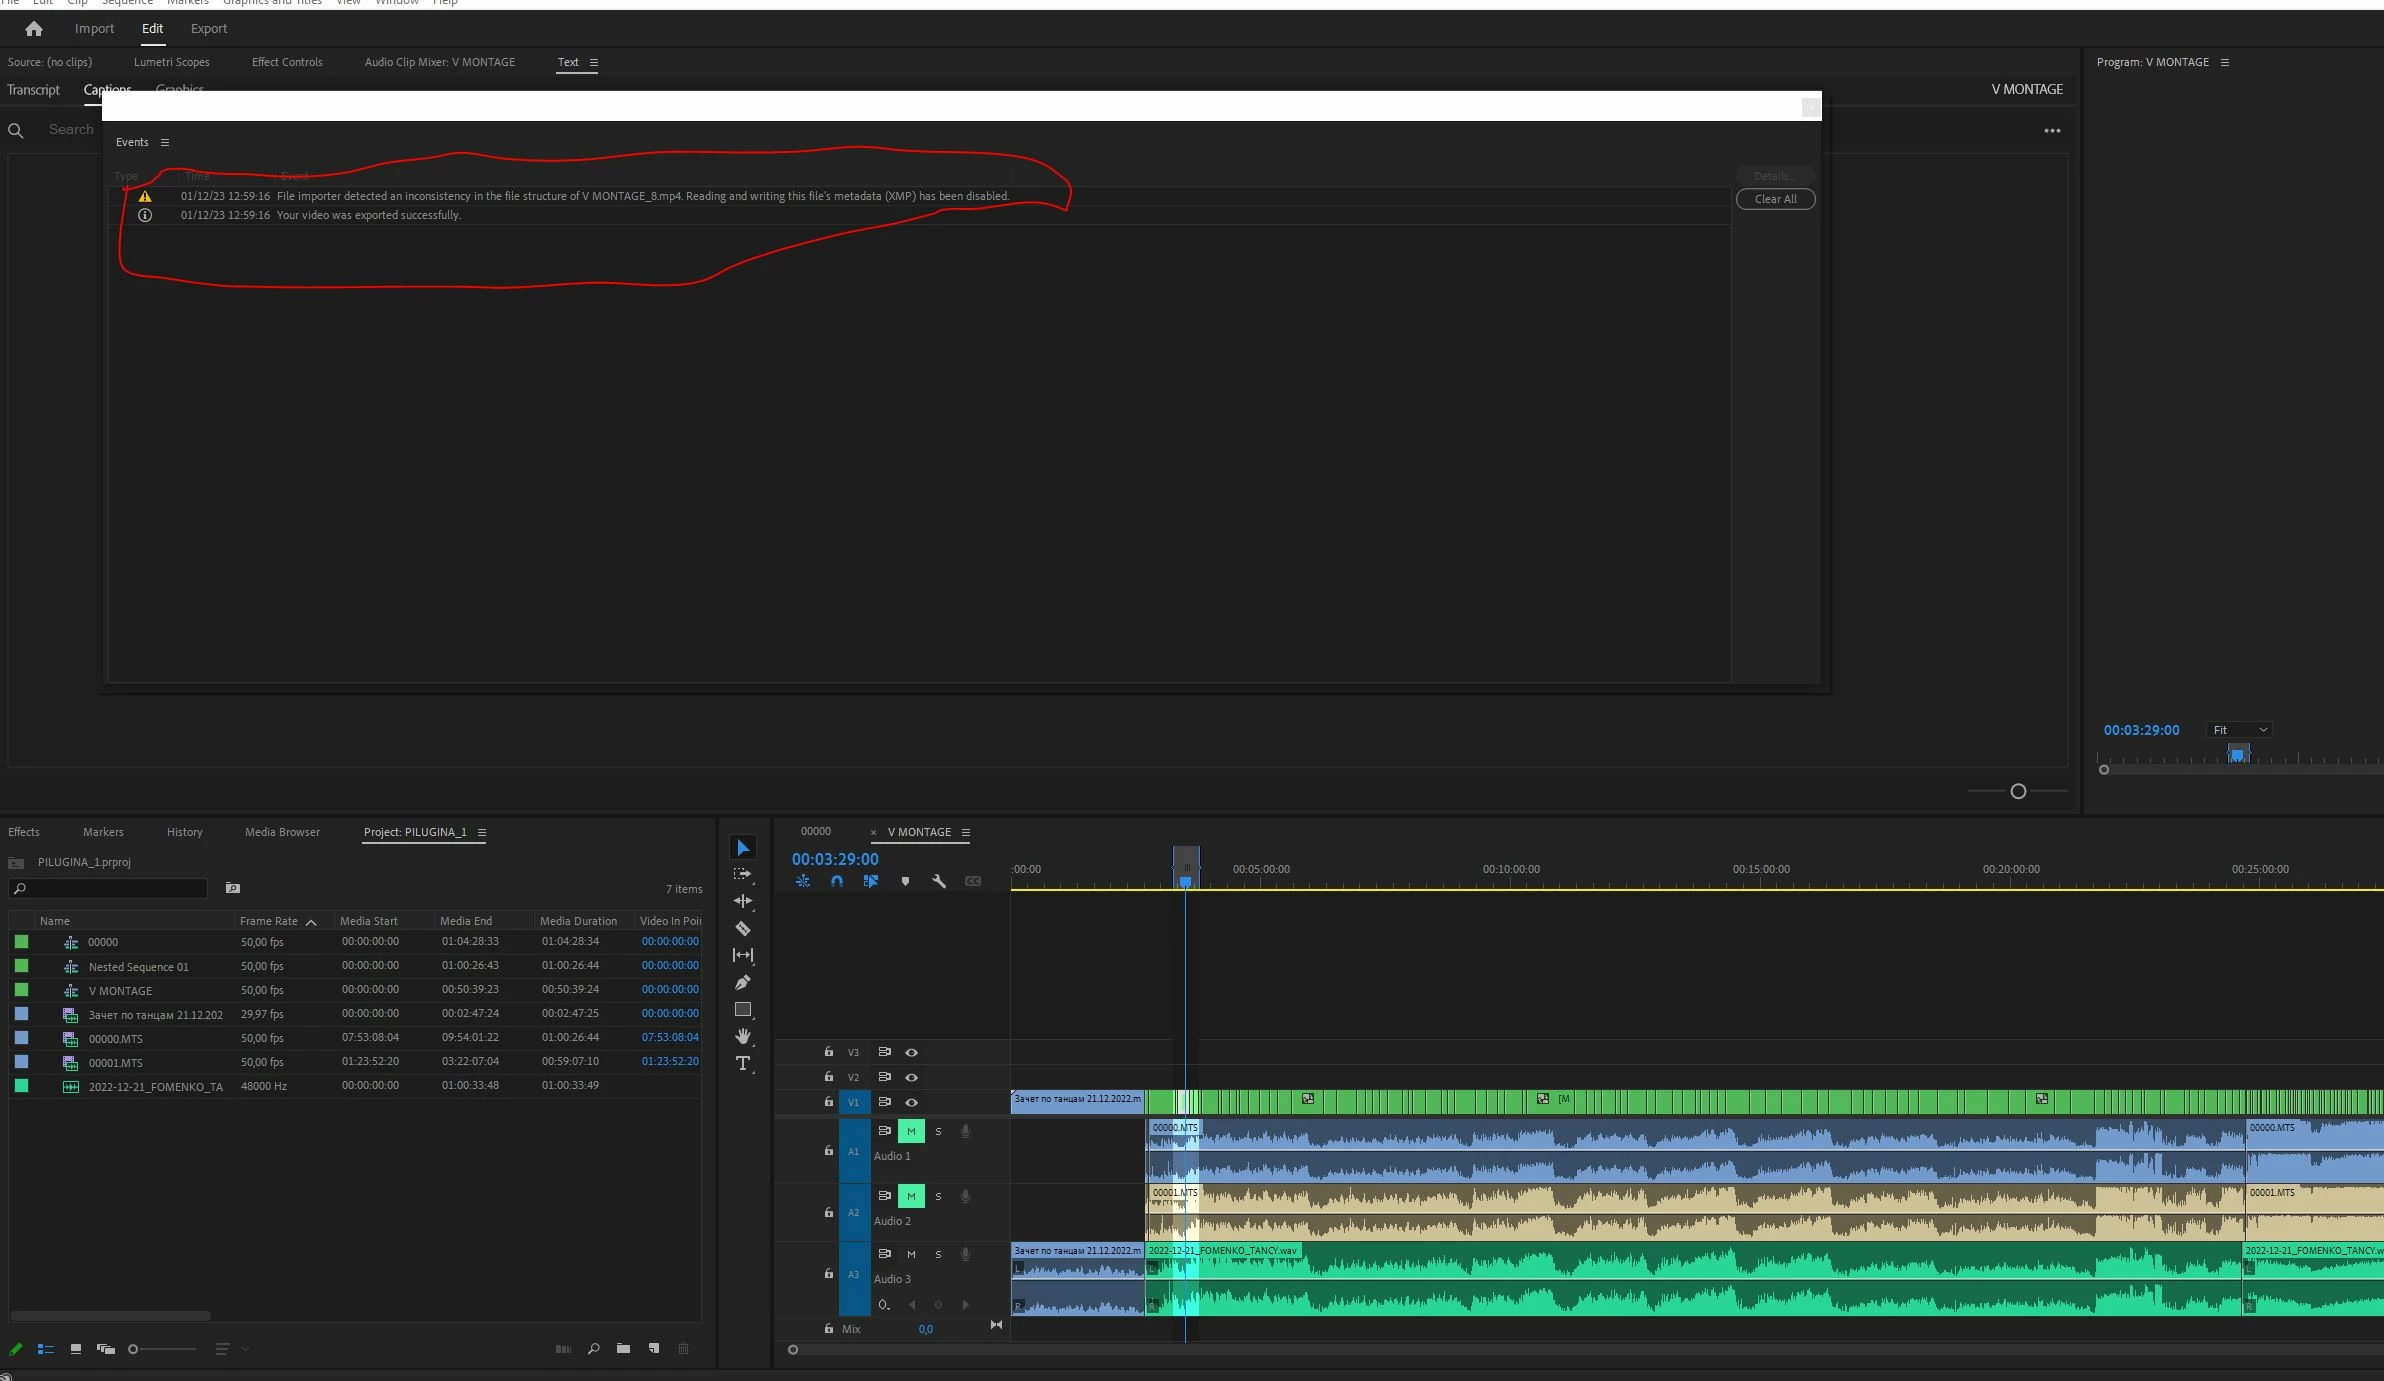This screenshot has height=1381, width=2384.
Task: Go to Home screen icon
Action: pyautogui.click(x=34, y=29)
